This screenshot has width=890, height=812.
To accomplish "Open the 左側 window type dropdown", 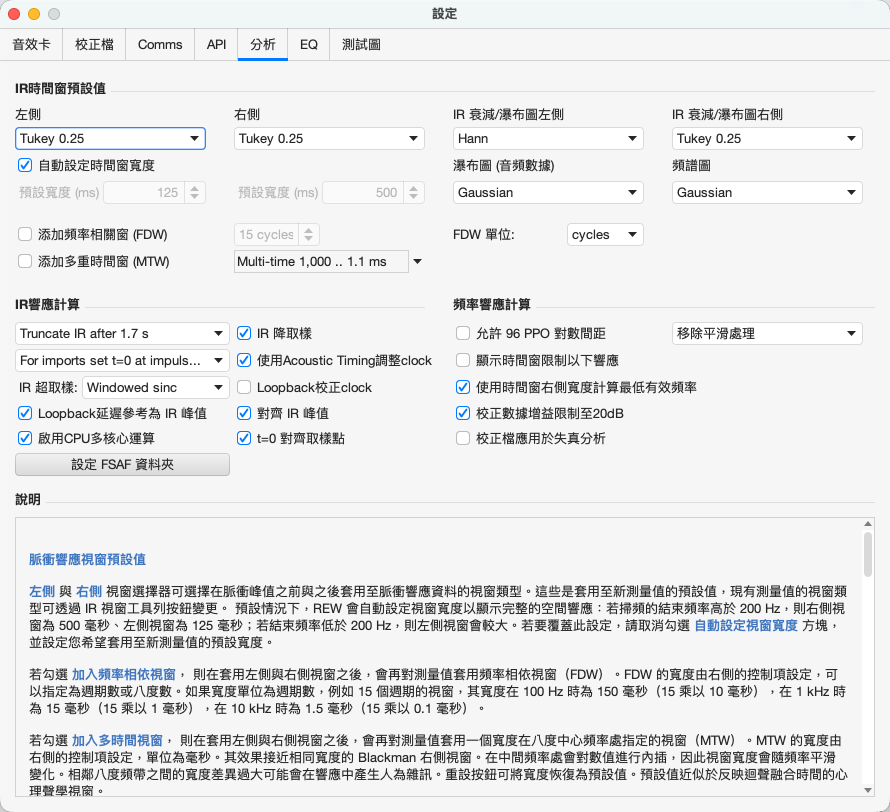I will click(x=110, y=138).
